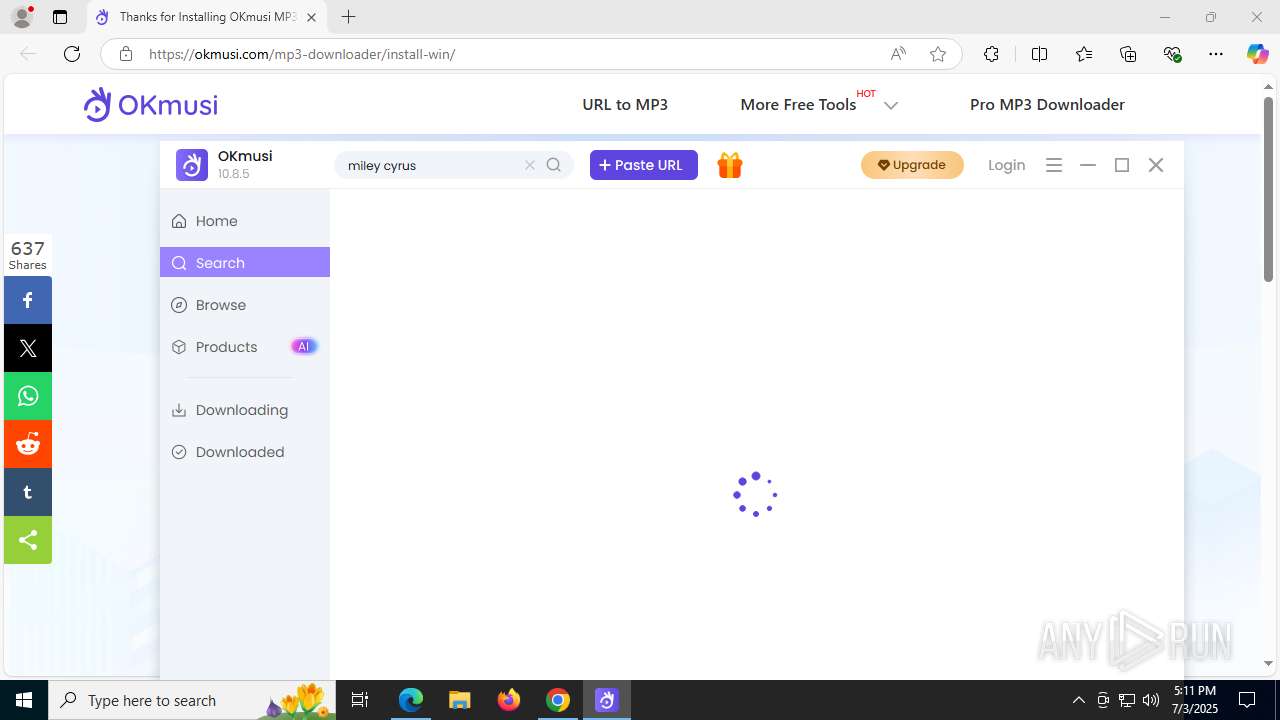The height and width of the screenshot is (720, 1280).
Task: Open Microsoft Edge from taskbar
Action: 411,700
